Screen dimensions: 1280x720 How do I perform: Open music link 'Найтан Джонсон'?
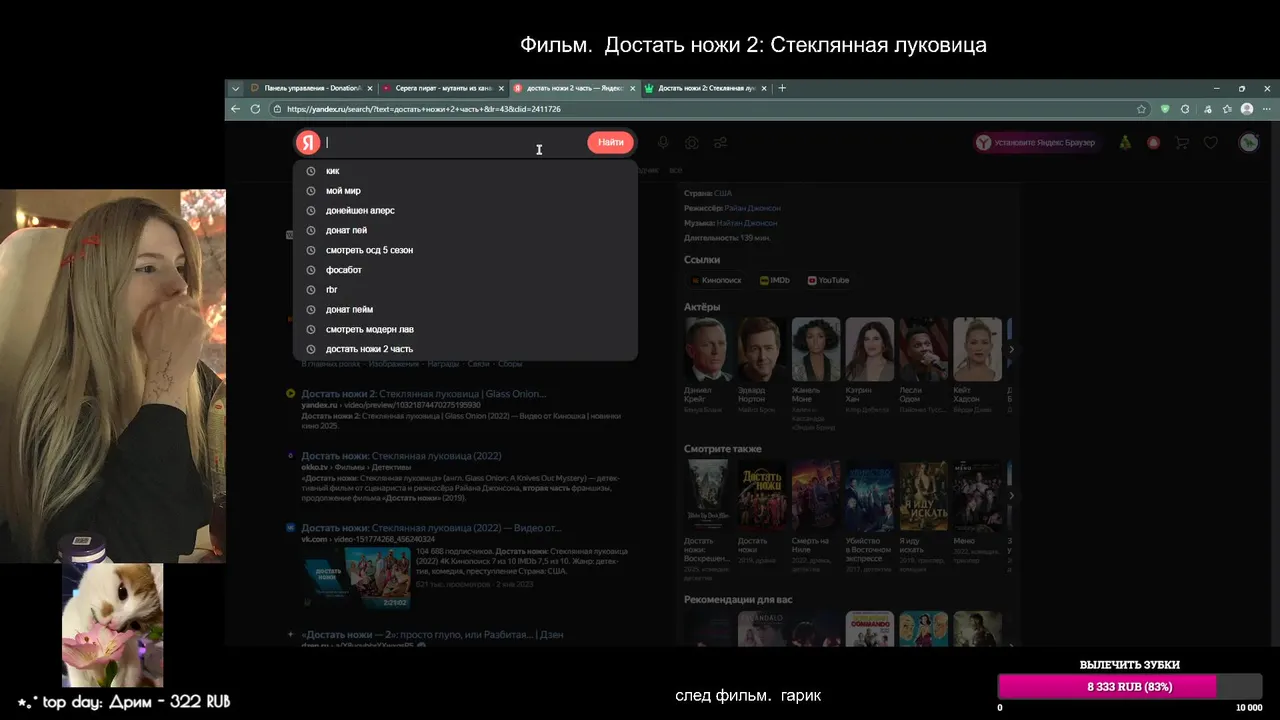pyautogui.click(x=747, y=223)
